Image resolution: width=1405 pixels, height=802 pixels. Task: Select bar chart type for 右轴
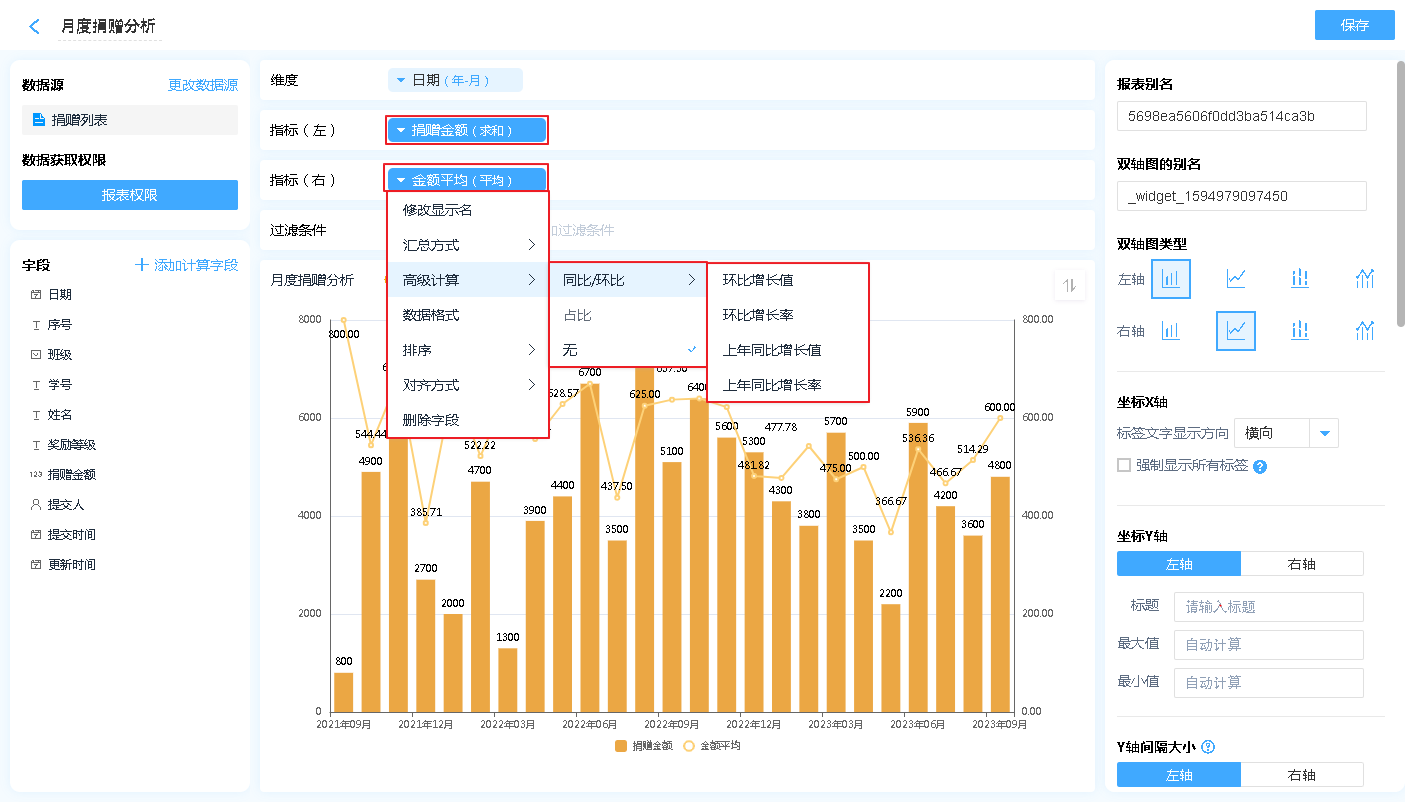point(1171,331)
